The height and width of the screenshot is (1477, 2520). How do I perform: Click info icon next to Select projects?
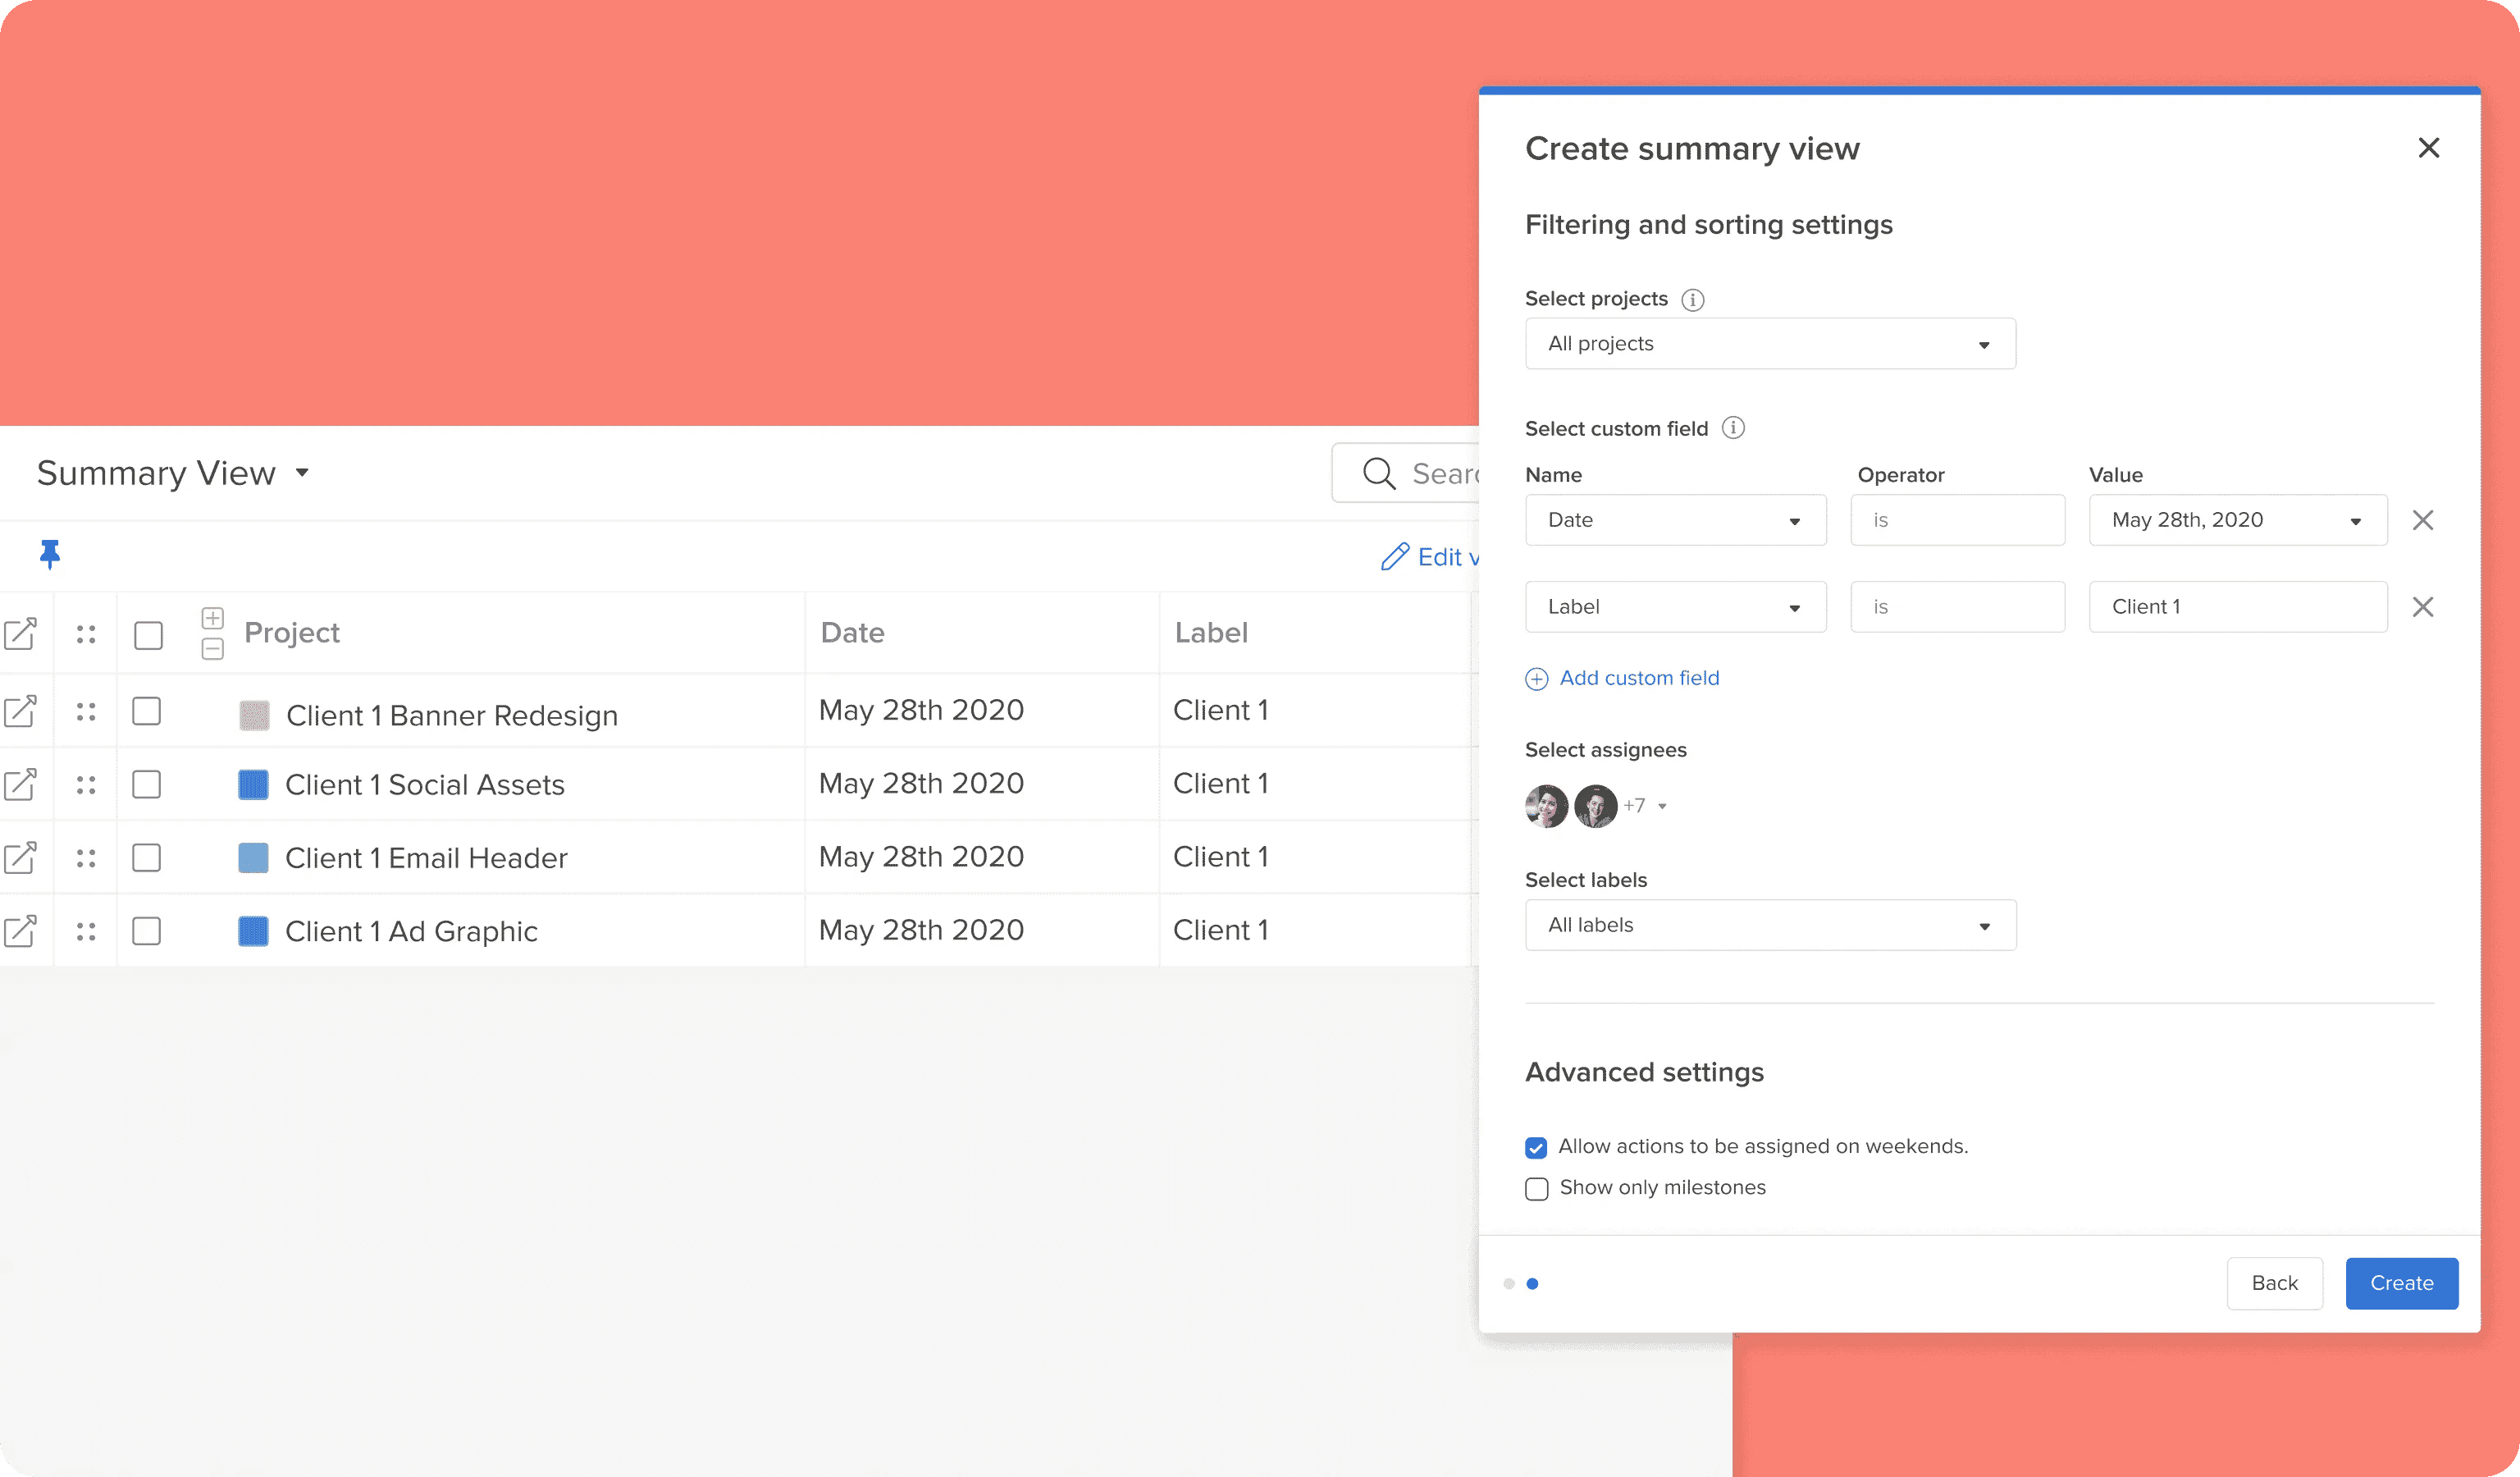click(1692, 300)
